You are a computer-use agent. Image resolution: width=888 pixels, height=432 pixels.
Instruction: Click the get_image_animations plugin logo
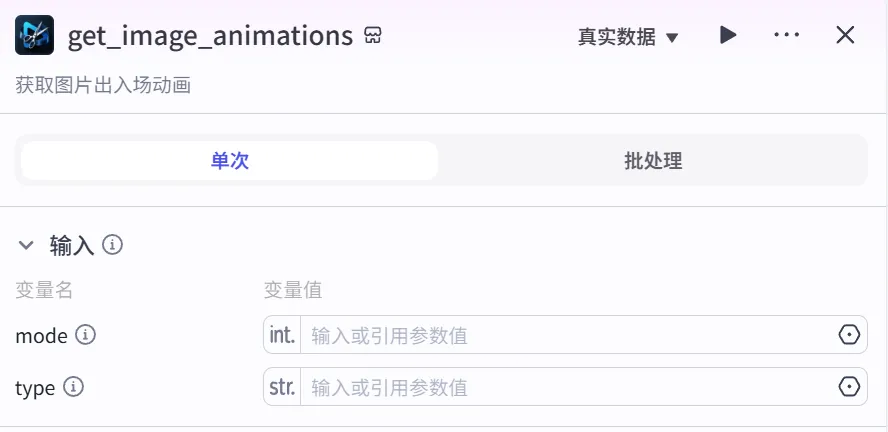(x=35, y=36)
